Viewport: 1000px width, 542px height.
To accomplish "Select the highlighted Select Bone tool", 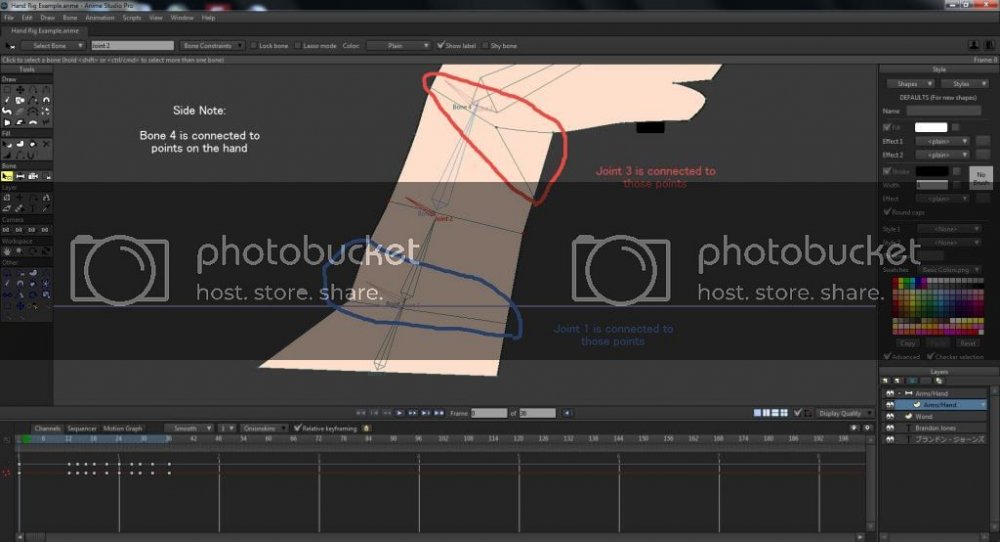I will [7, 176].
